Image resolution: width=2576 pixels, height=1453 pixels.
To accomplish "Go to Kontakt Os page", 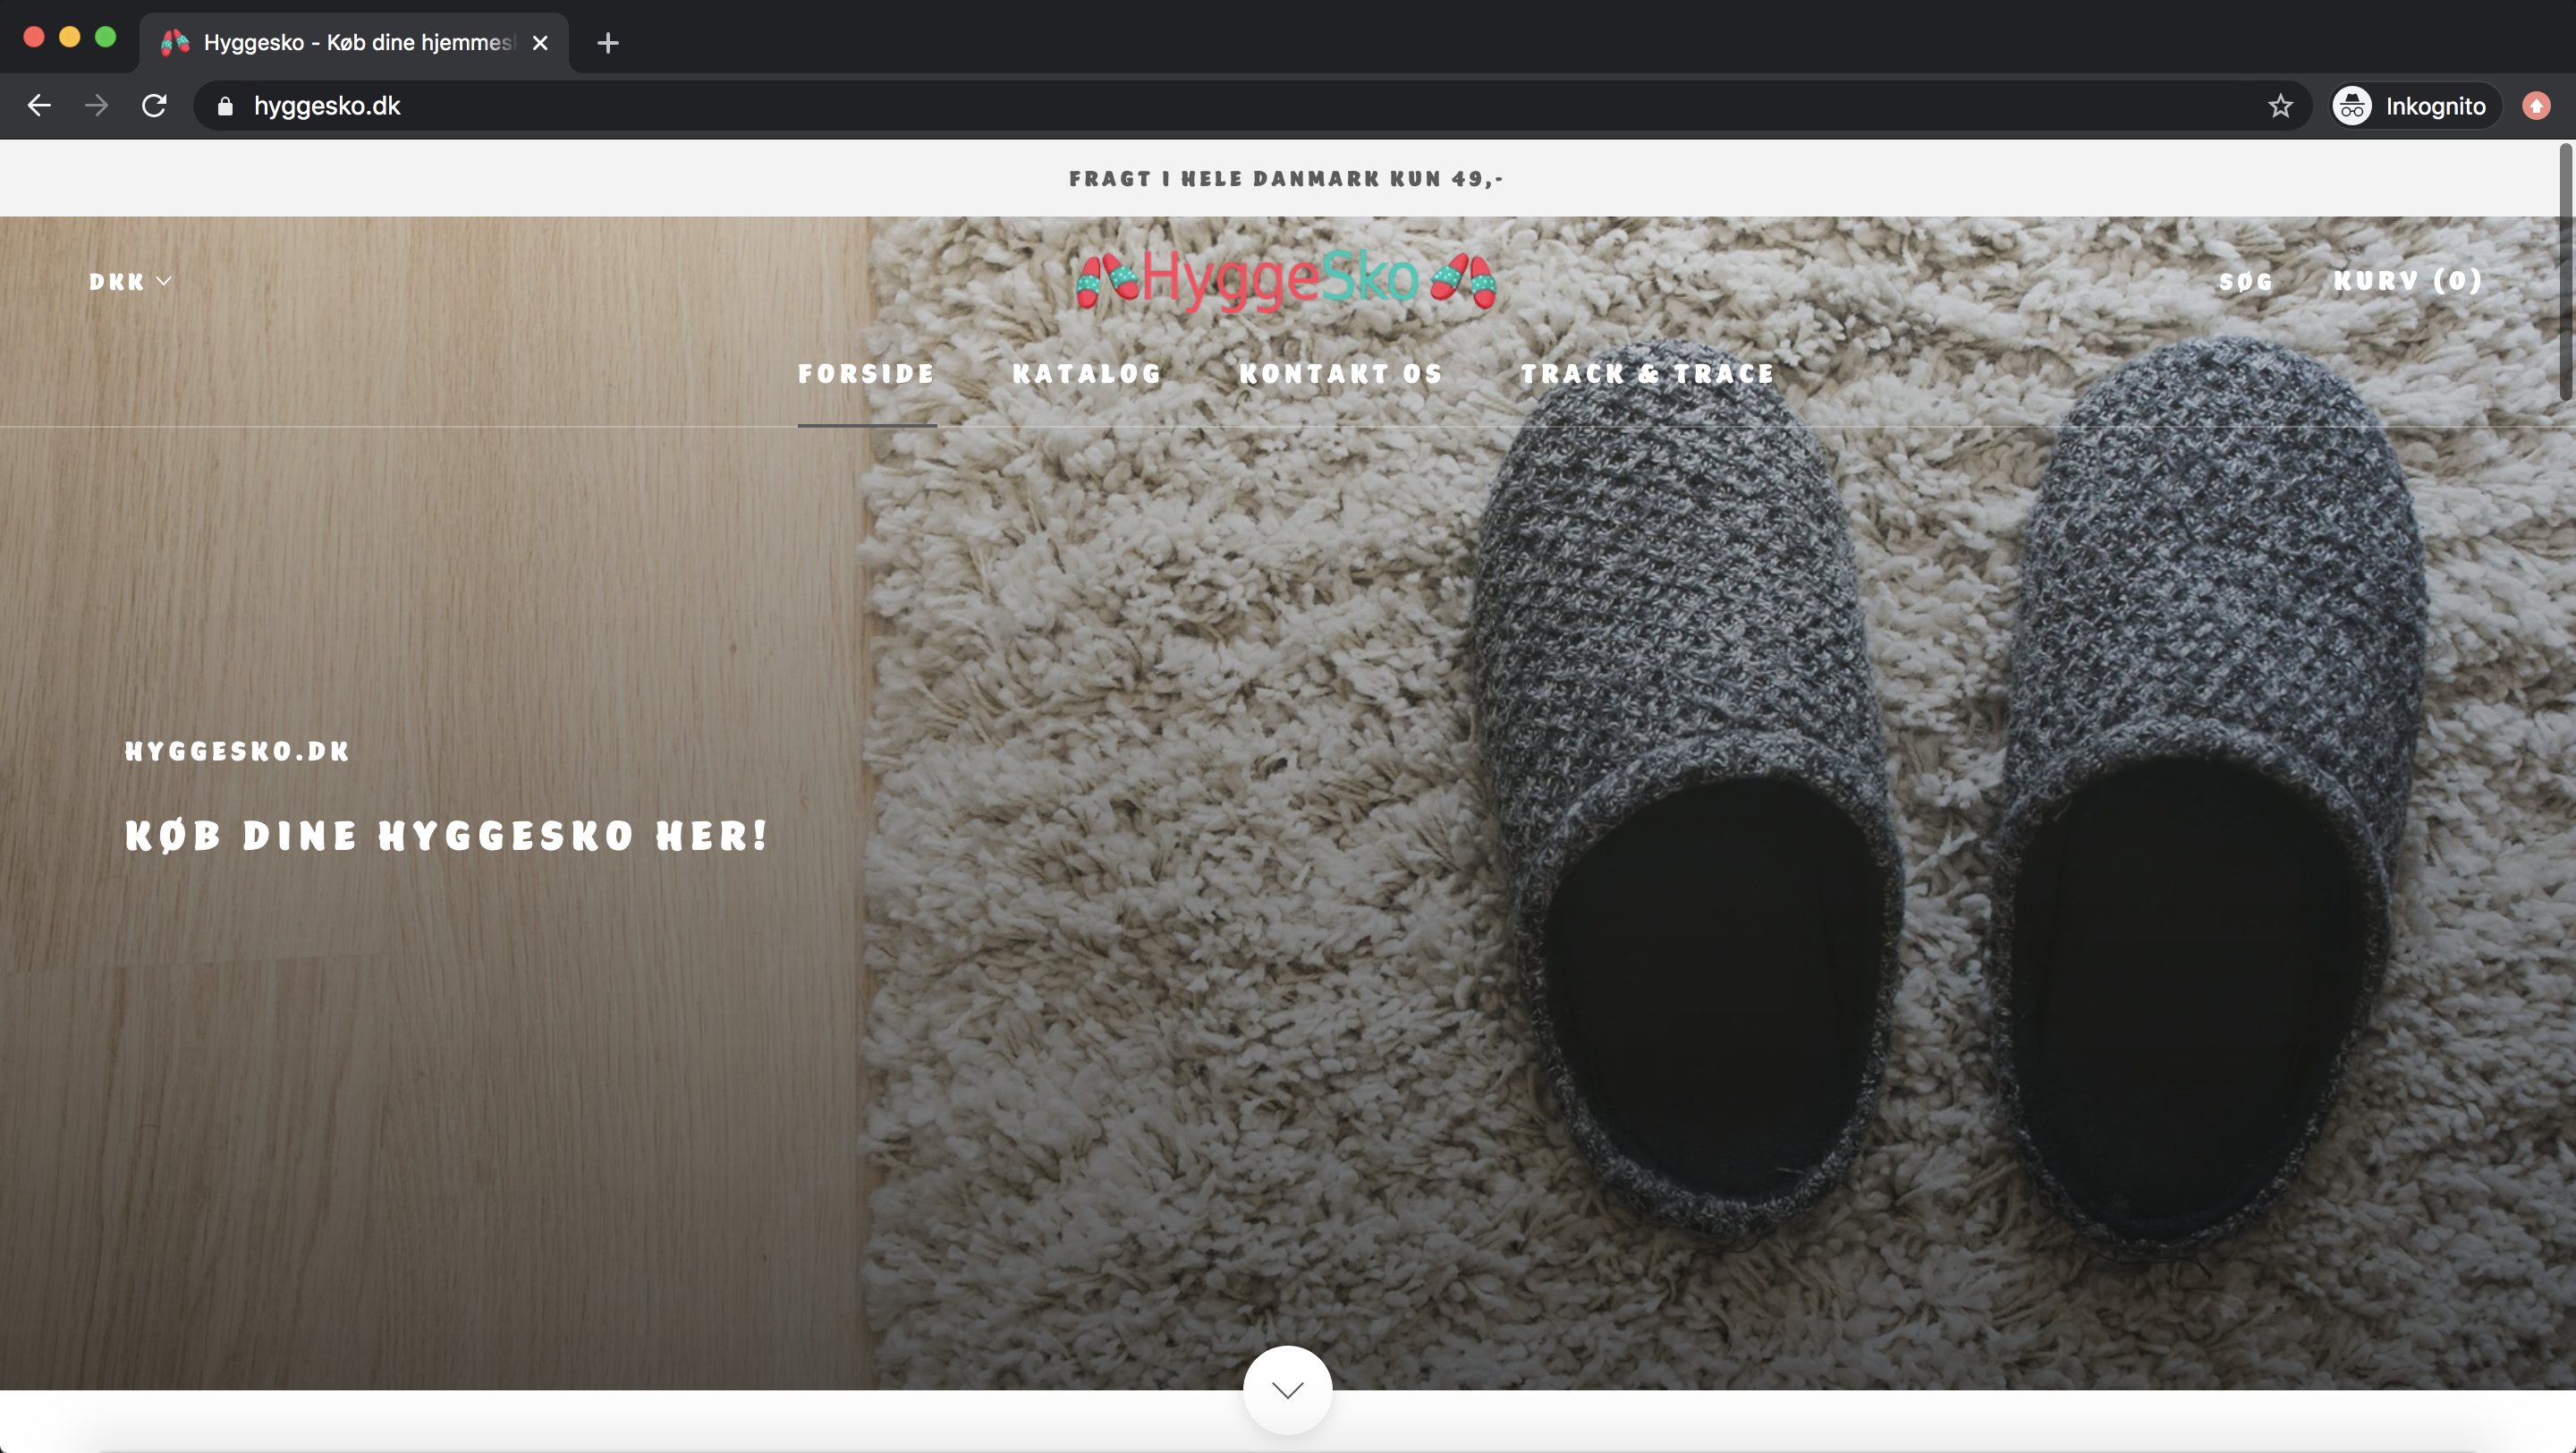I will (x=1340, y=374).
